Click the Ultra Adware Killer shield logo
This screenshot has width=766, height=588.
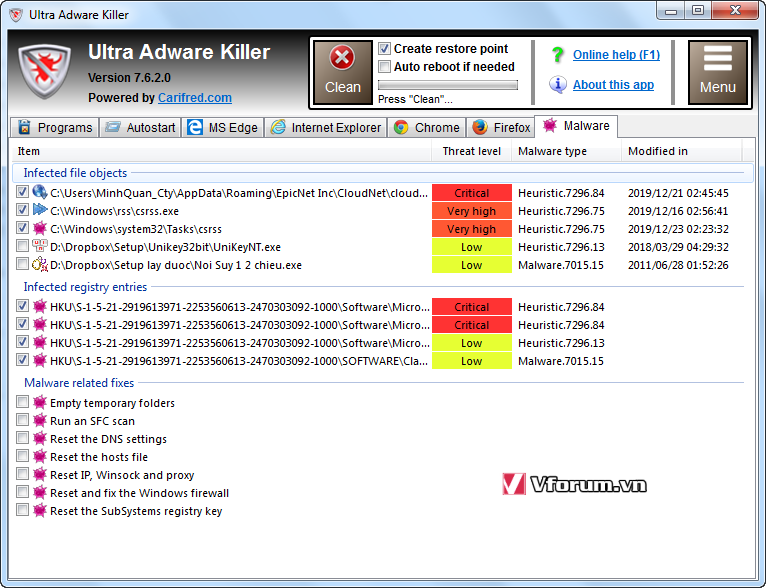pos(44,71)
